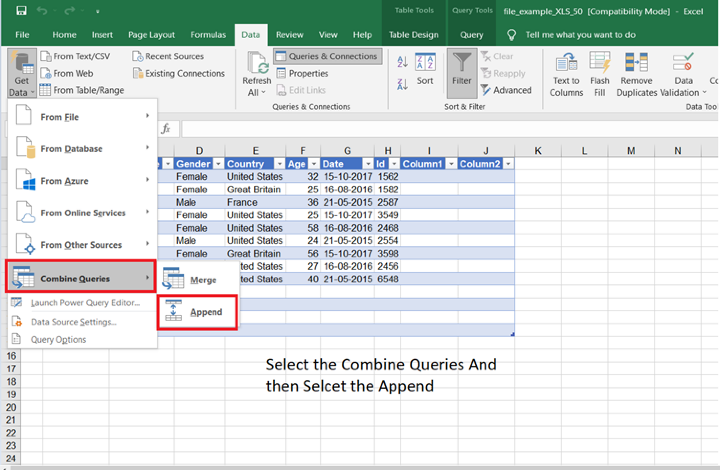Click the Sort A to Z icon

pos(402,62)
